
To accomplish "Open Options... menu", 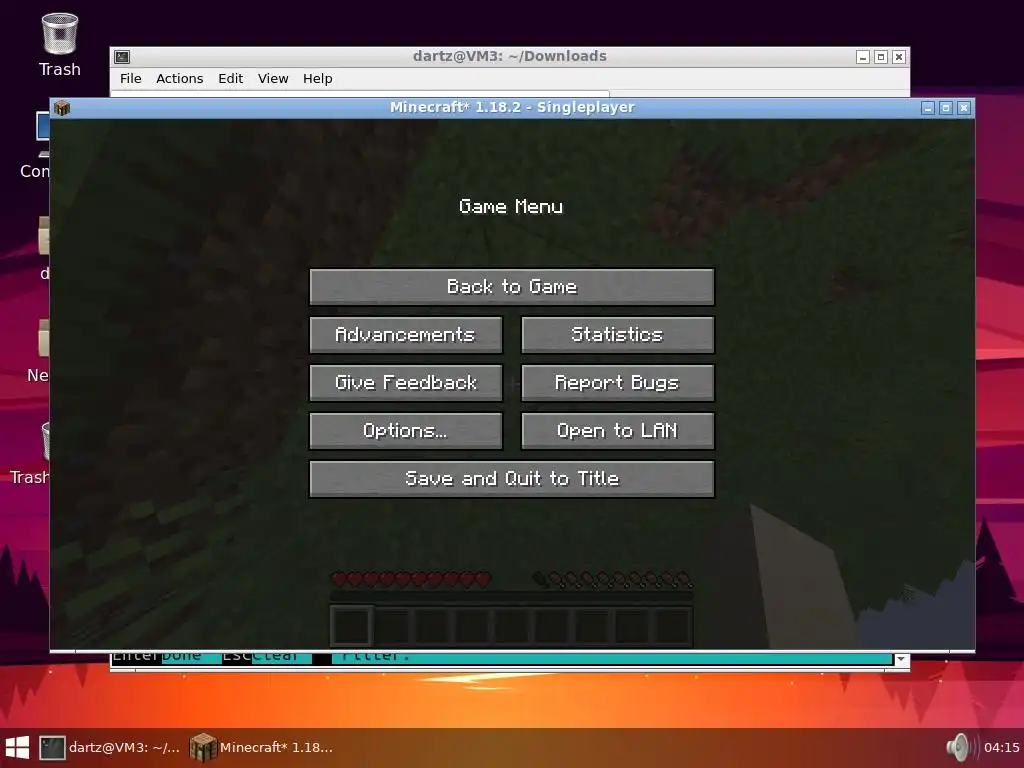I will (x=406, y=431).
